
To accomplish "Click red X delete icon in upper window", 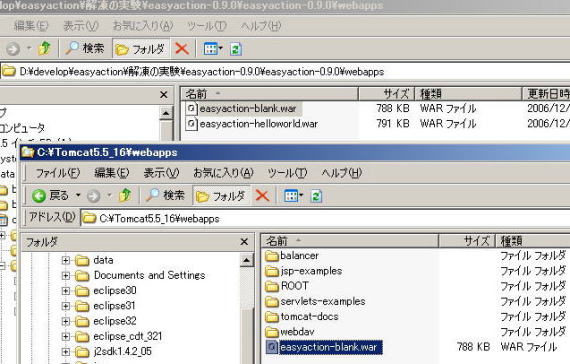I will 182,48.
